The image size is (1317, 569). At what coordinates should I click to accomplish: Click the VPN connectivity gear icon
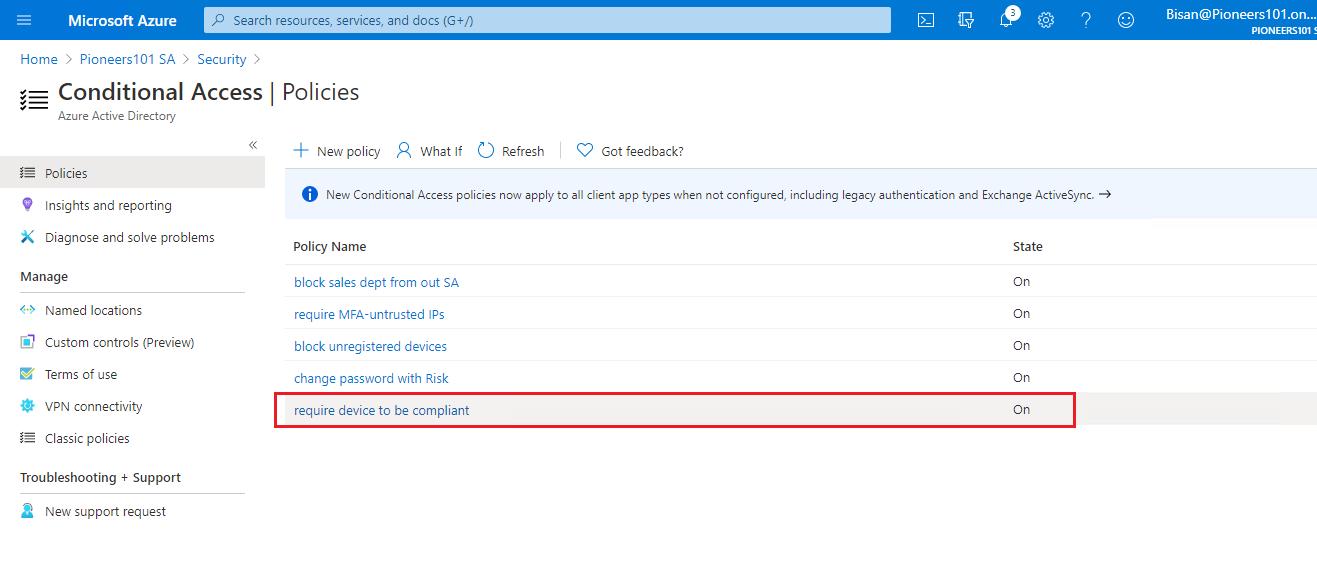click(x=28, y=406)
